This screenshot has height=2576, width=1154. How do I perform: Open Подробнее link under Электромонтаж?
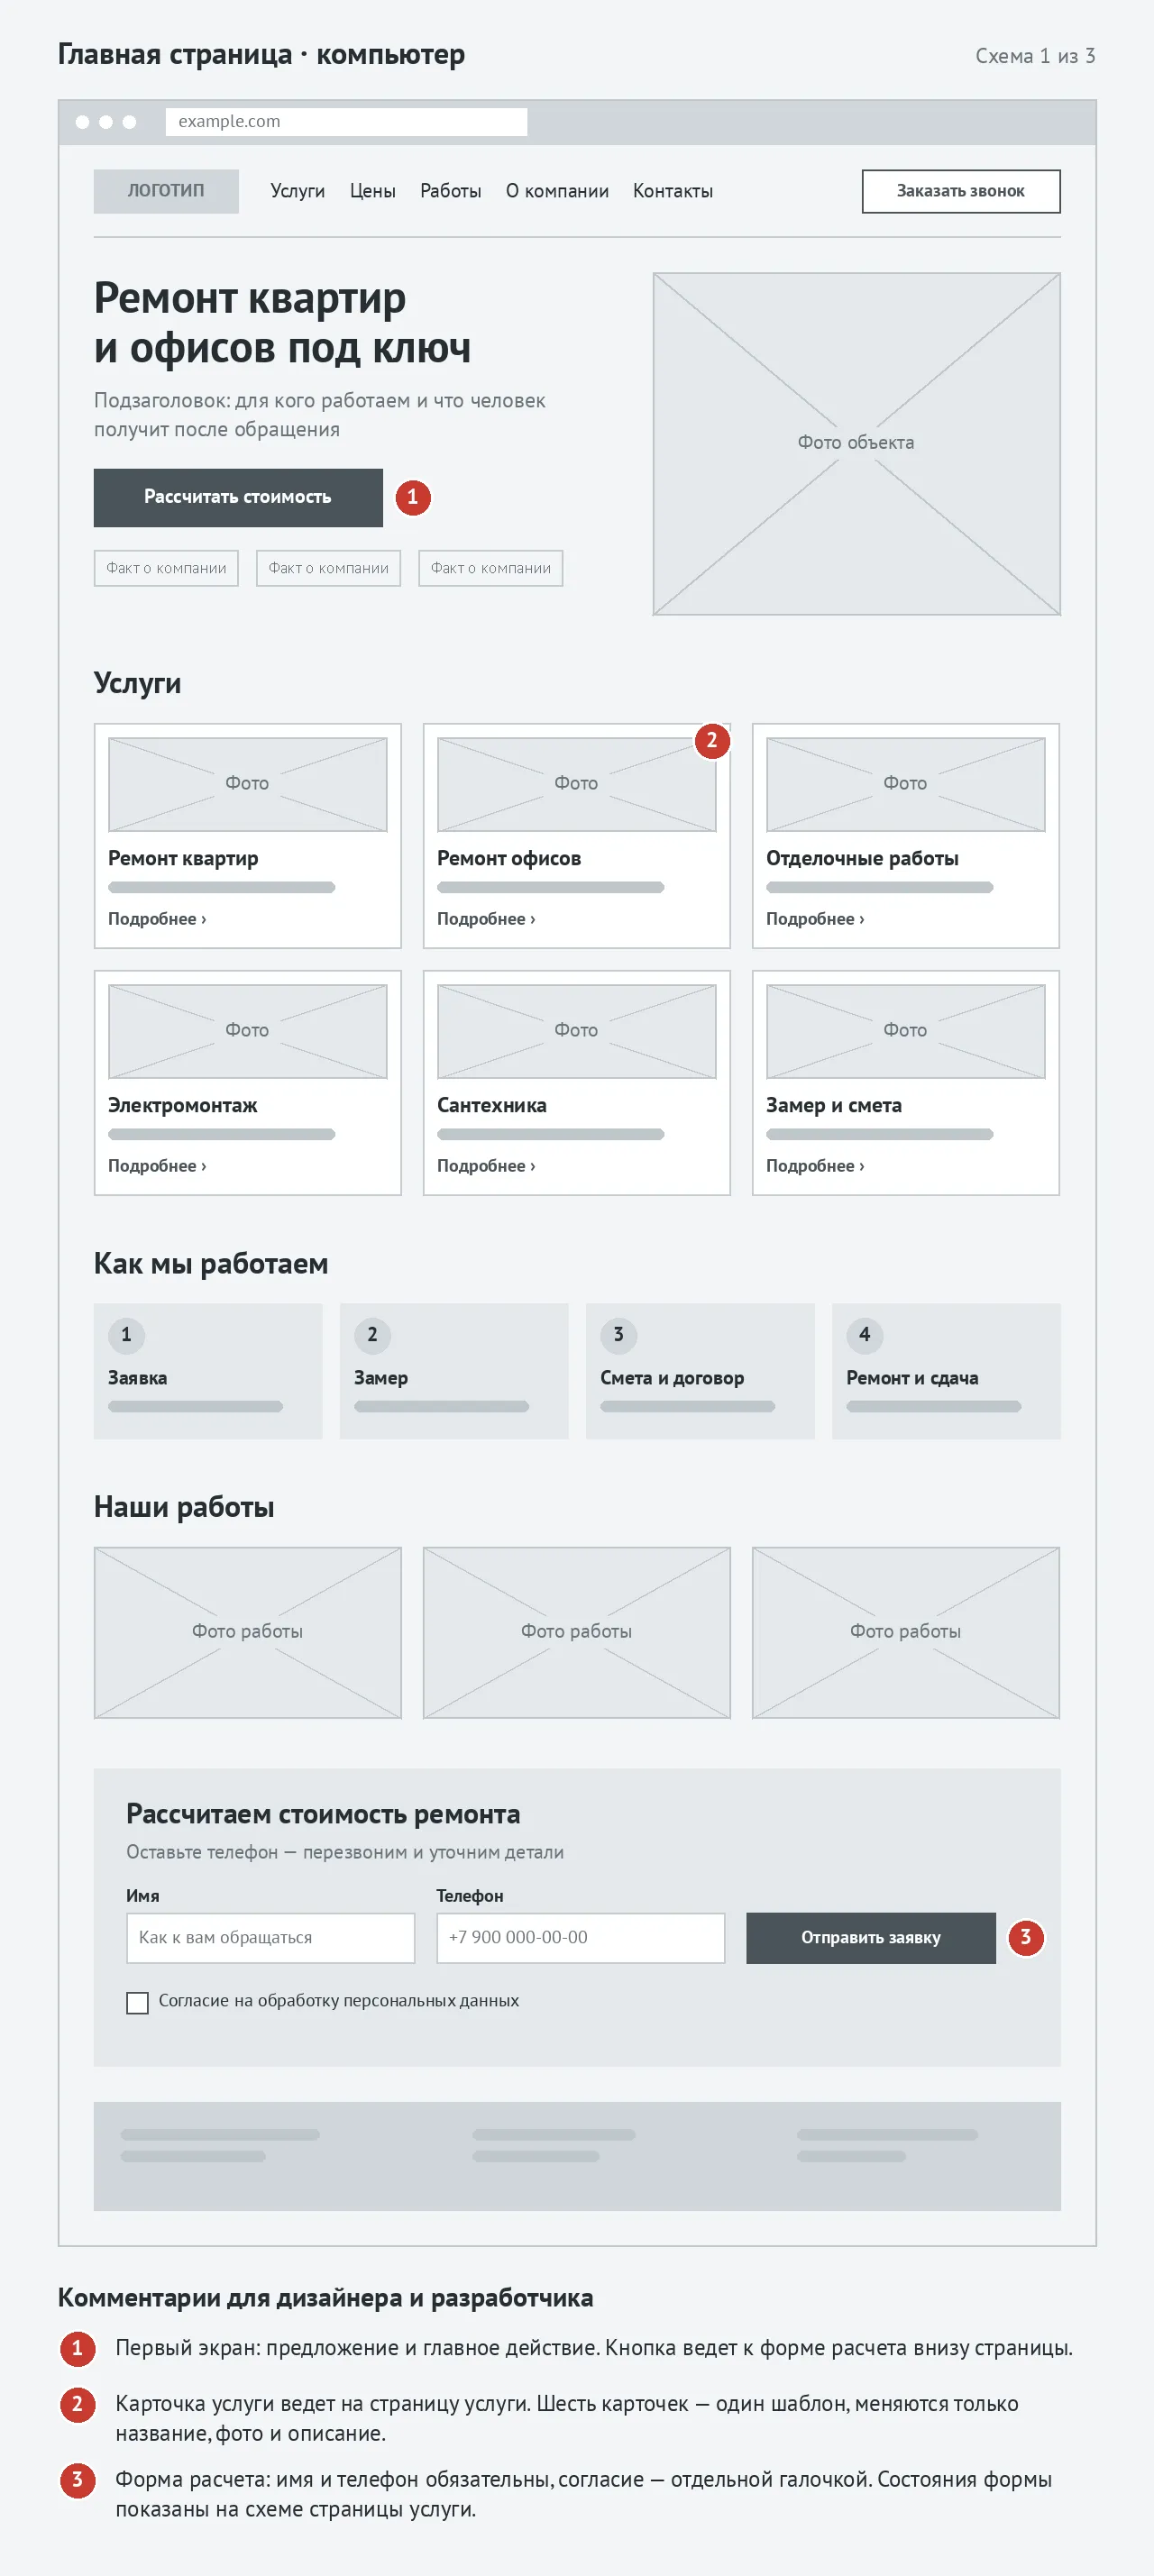pos(157,1166)
